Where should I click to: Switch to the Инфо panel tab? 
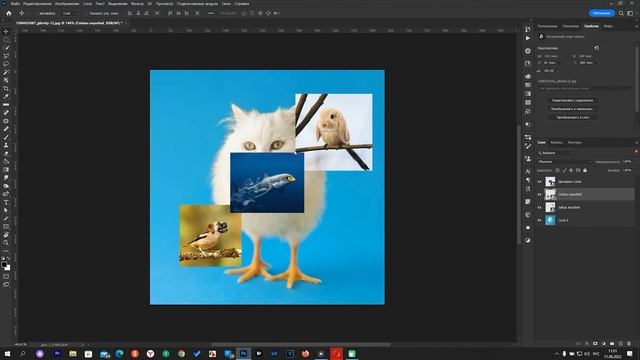pos(608,26)
